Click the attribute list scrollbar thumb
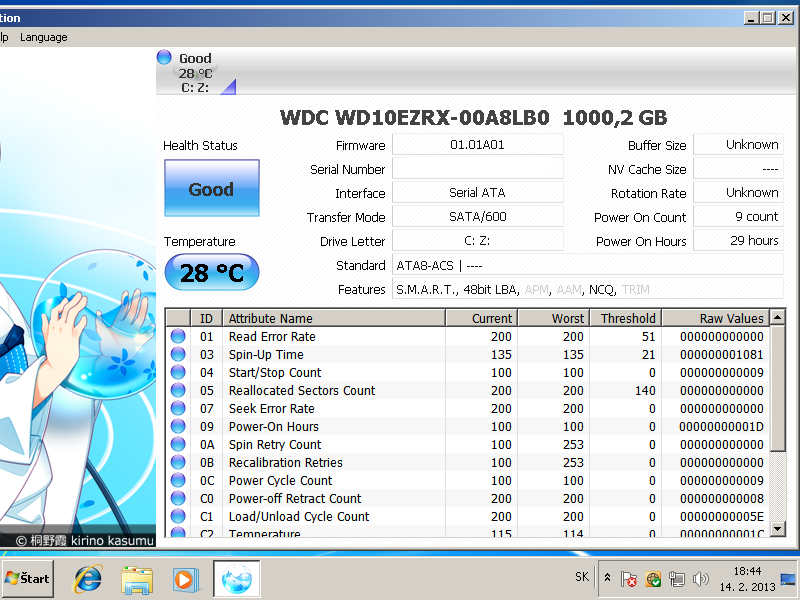Image resolution: width=800 pixels, height=600 pixels. (x=777, y=388)
